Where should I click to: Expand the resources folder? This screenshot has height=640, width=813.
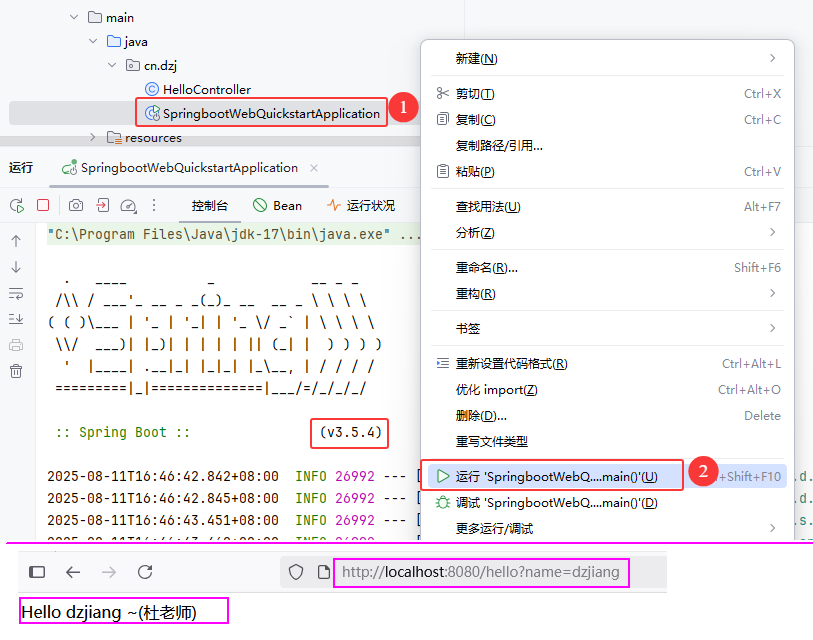pos(93,137)
